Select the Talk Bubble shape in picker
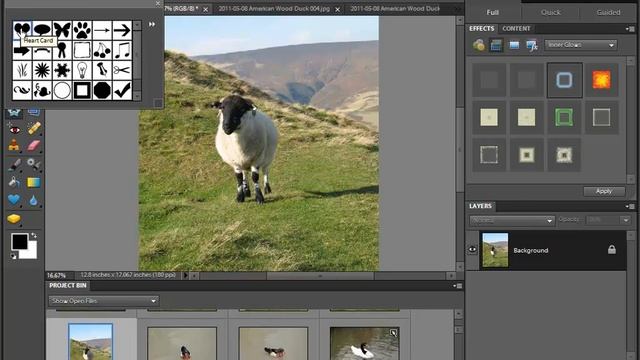Viewport: 640px width, 360px height. (42, 29)
